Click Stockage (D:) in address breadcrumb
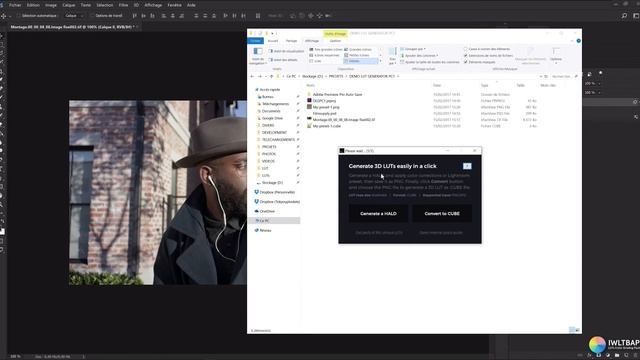The height and width of the screenshot is (360, 640). (x=312, y=76)
